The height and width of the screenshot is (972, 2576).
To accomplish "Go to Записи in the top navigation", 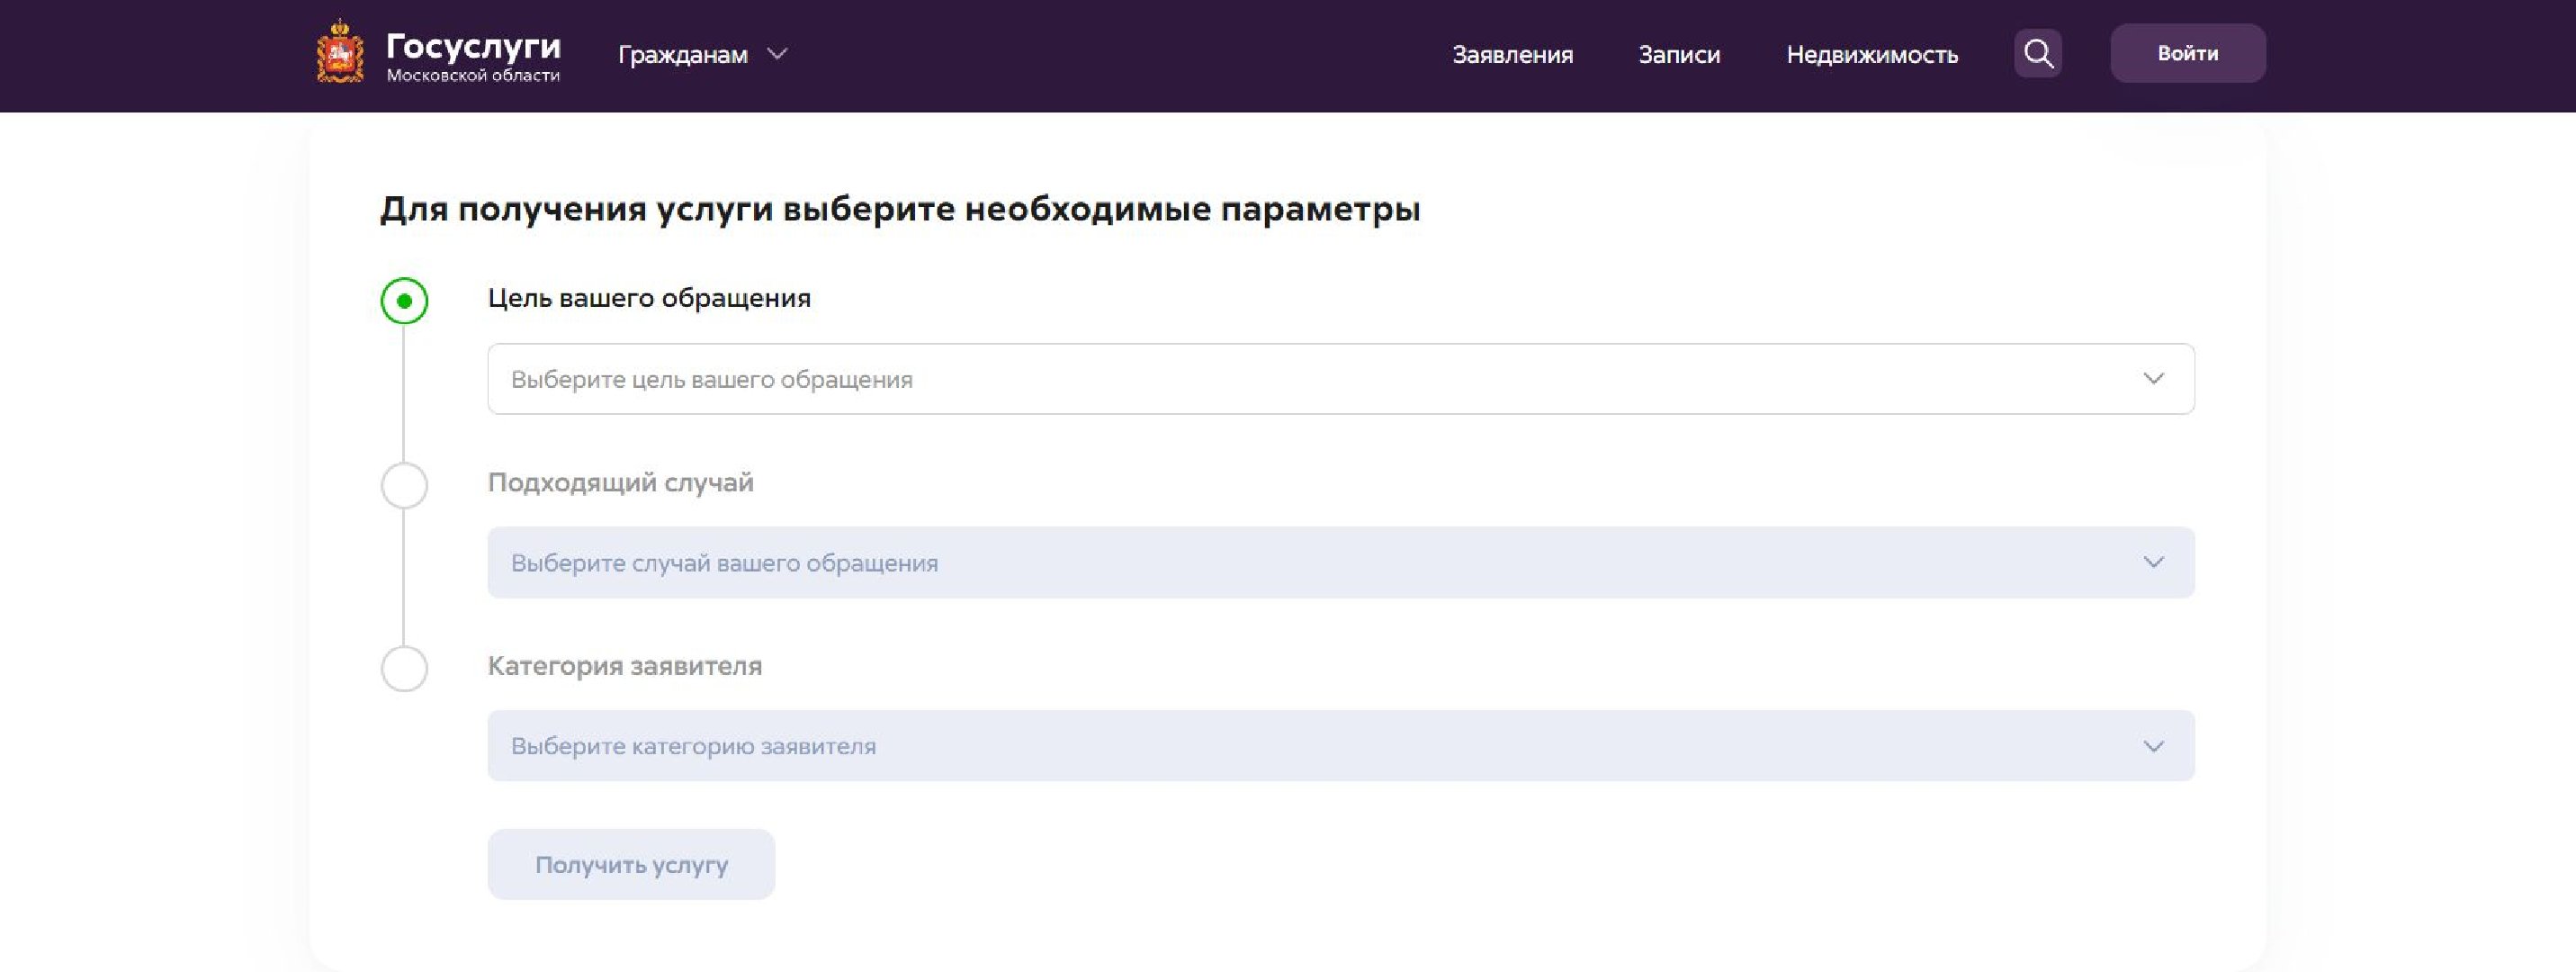I will (1679, 55).
